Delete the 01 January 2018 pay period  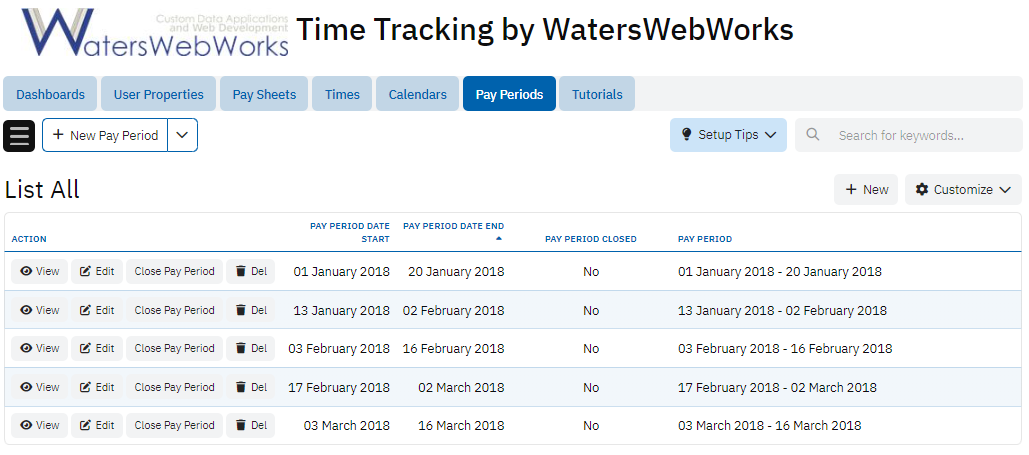[x=250, y=271]
